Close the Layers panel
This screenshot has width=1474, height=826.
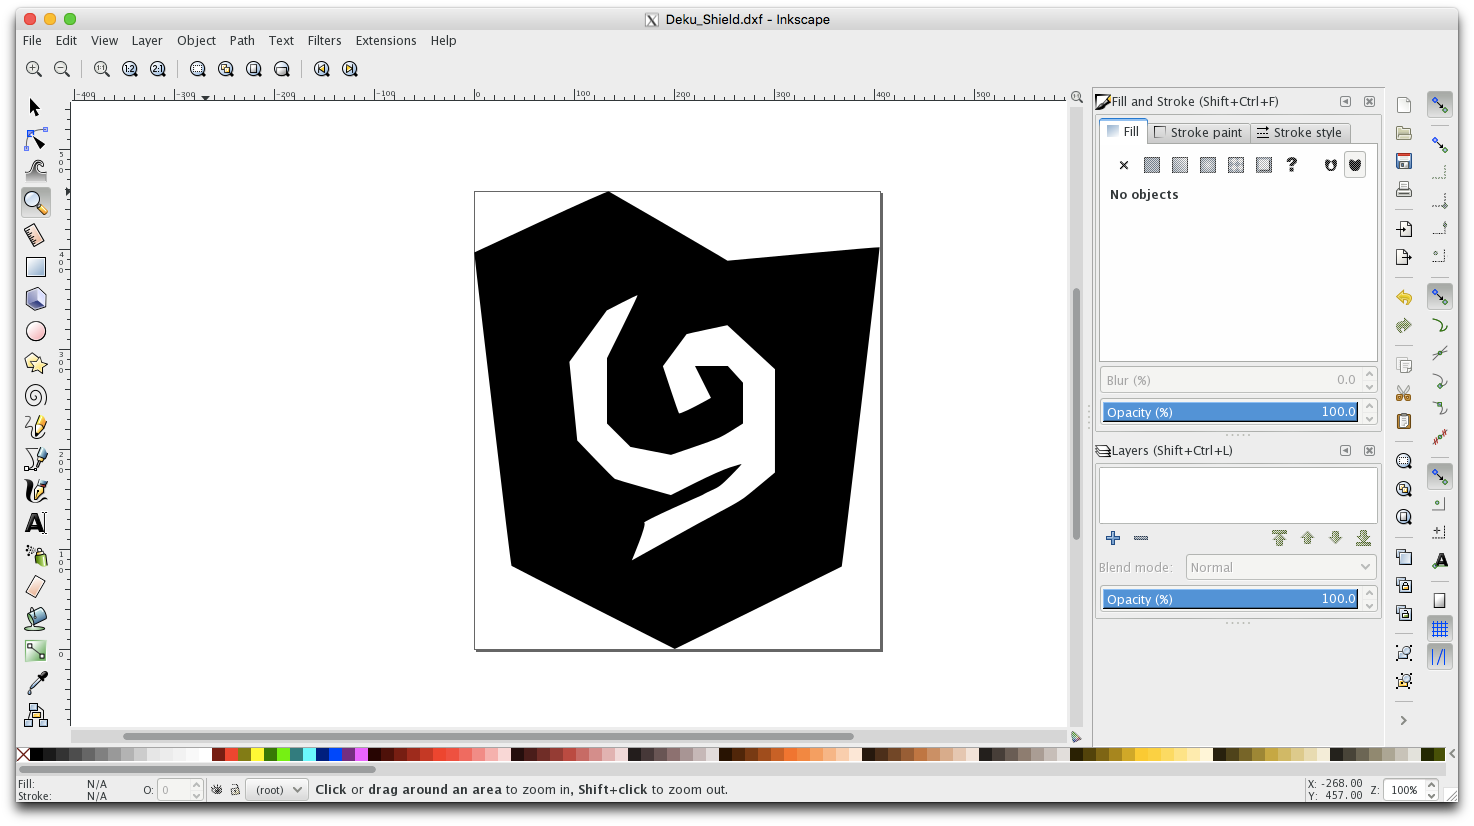(x=1369, y=450)
